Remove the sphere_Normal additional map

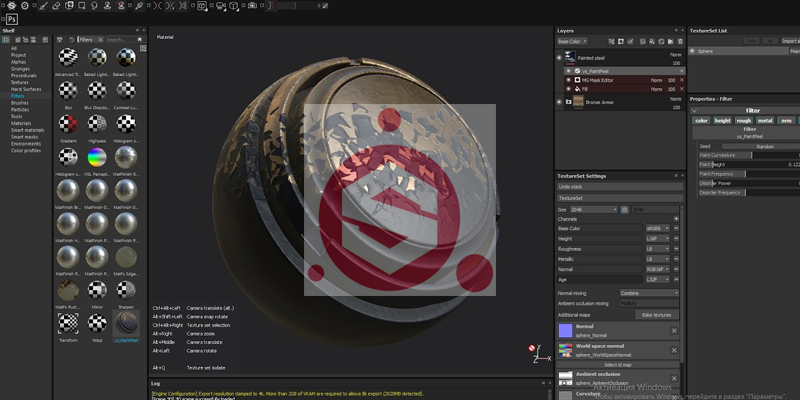tap(674, 331)
